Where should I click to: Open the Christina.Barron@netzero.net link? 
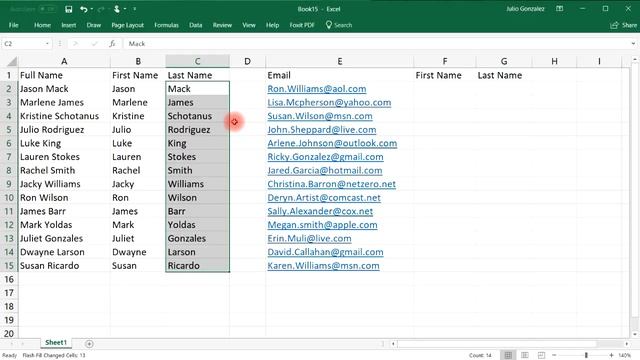331,184
